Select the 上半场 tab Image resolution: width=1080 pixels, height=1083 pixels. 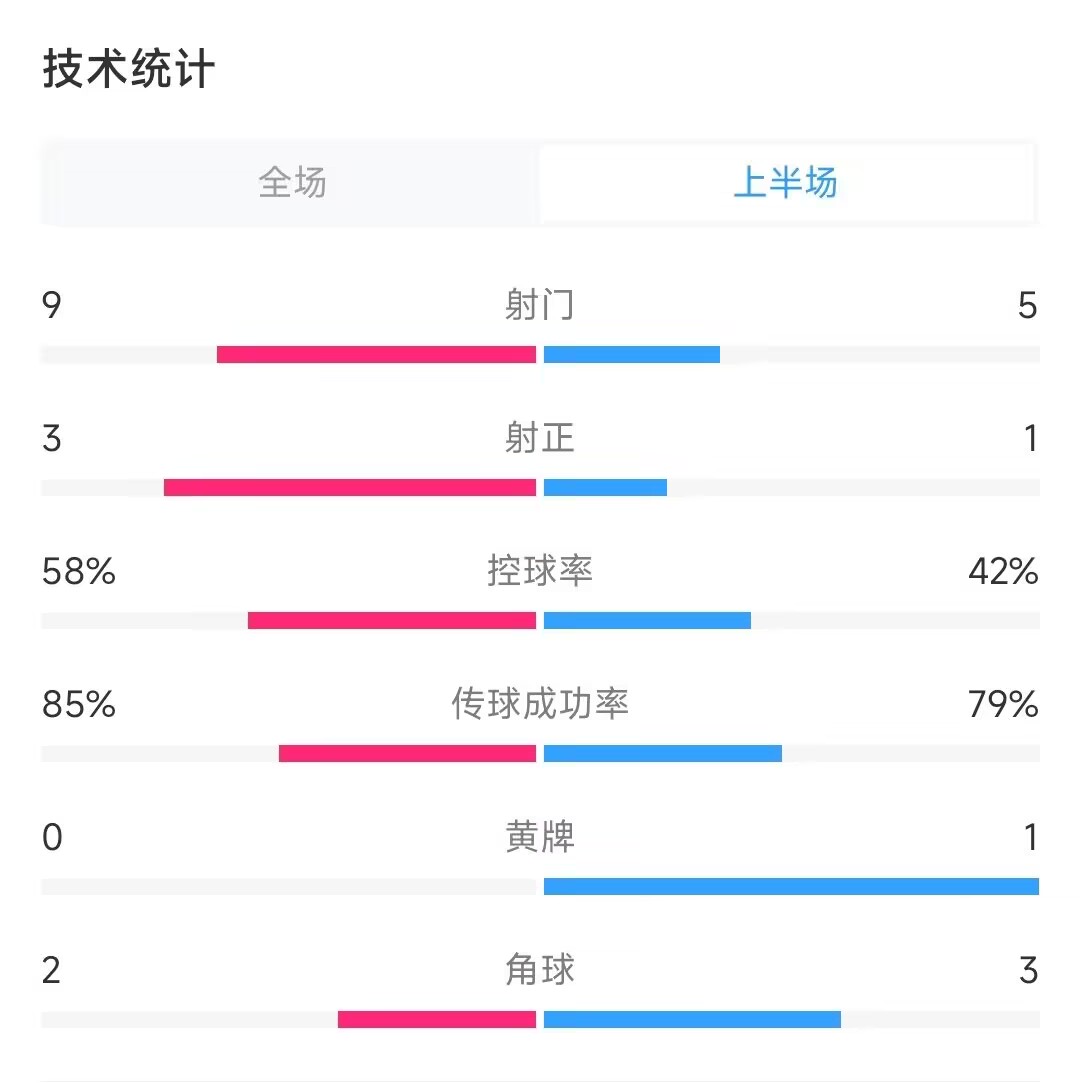pyautogui.click(x=786, y=183)
